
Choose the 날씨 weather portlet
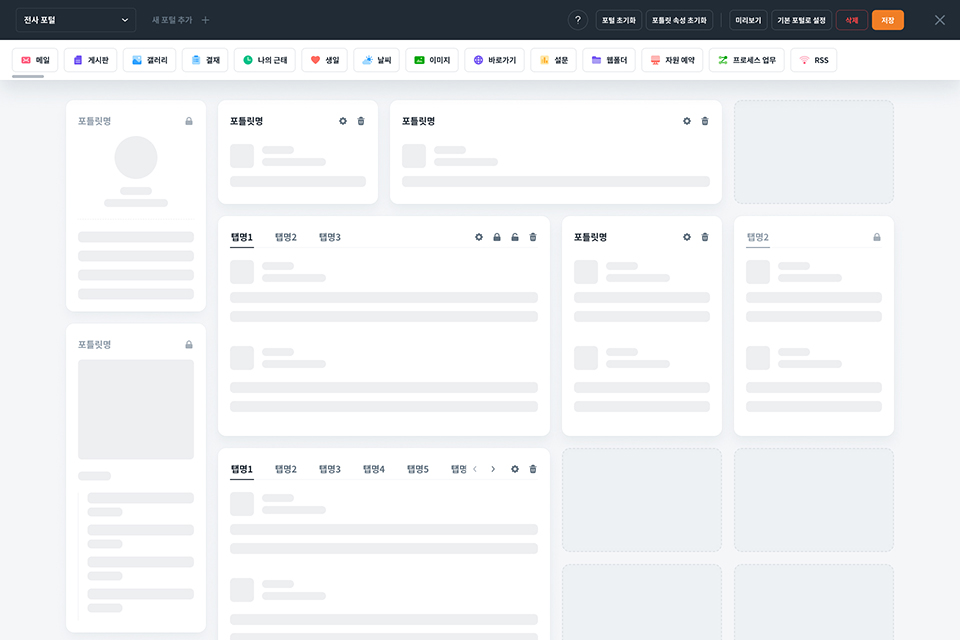coord(377,60)
